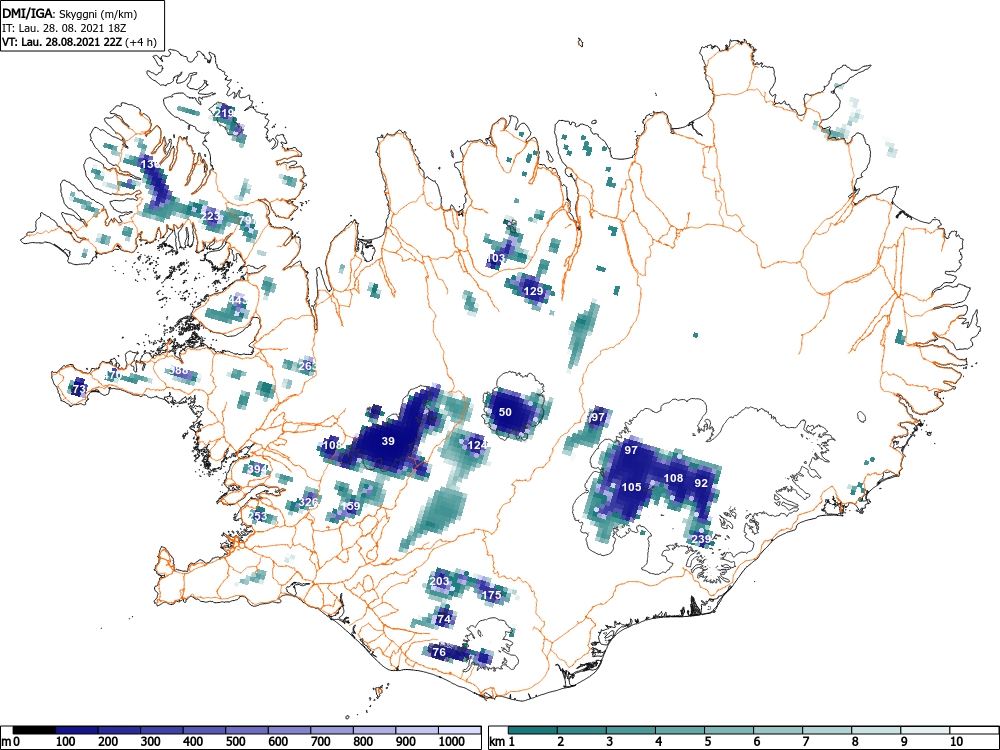Click the palest 9–10 km legend swatch
The image size is (1000, 750).
[x=925, y=730]
